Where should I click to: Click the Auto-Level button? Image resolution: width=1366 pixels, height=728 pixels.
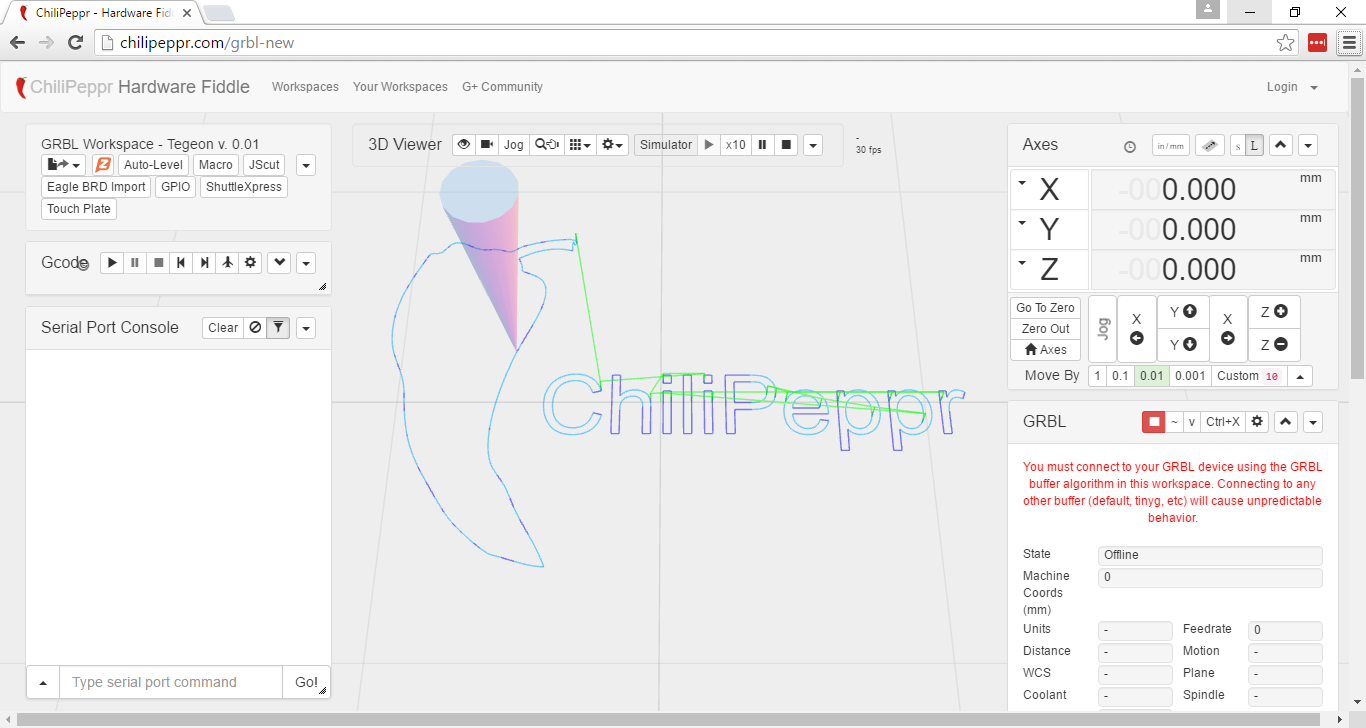[153, 165]
